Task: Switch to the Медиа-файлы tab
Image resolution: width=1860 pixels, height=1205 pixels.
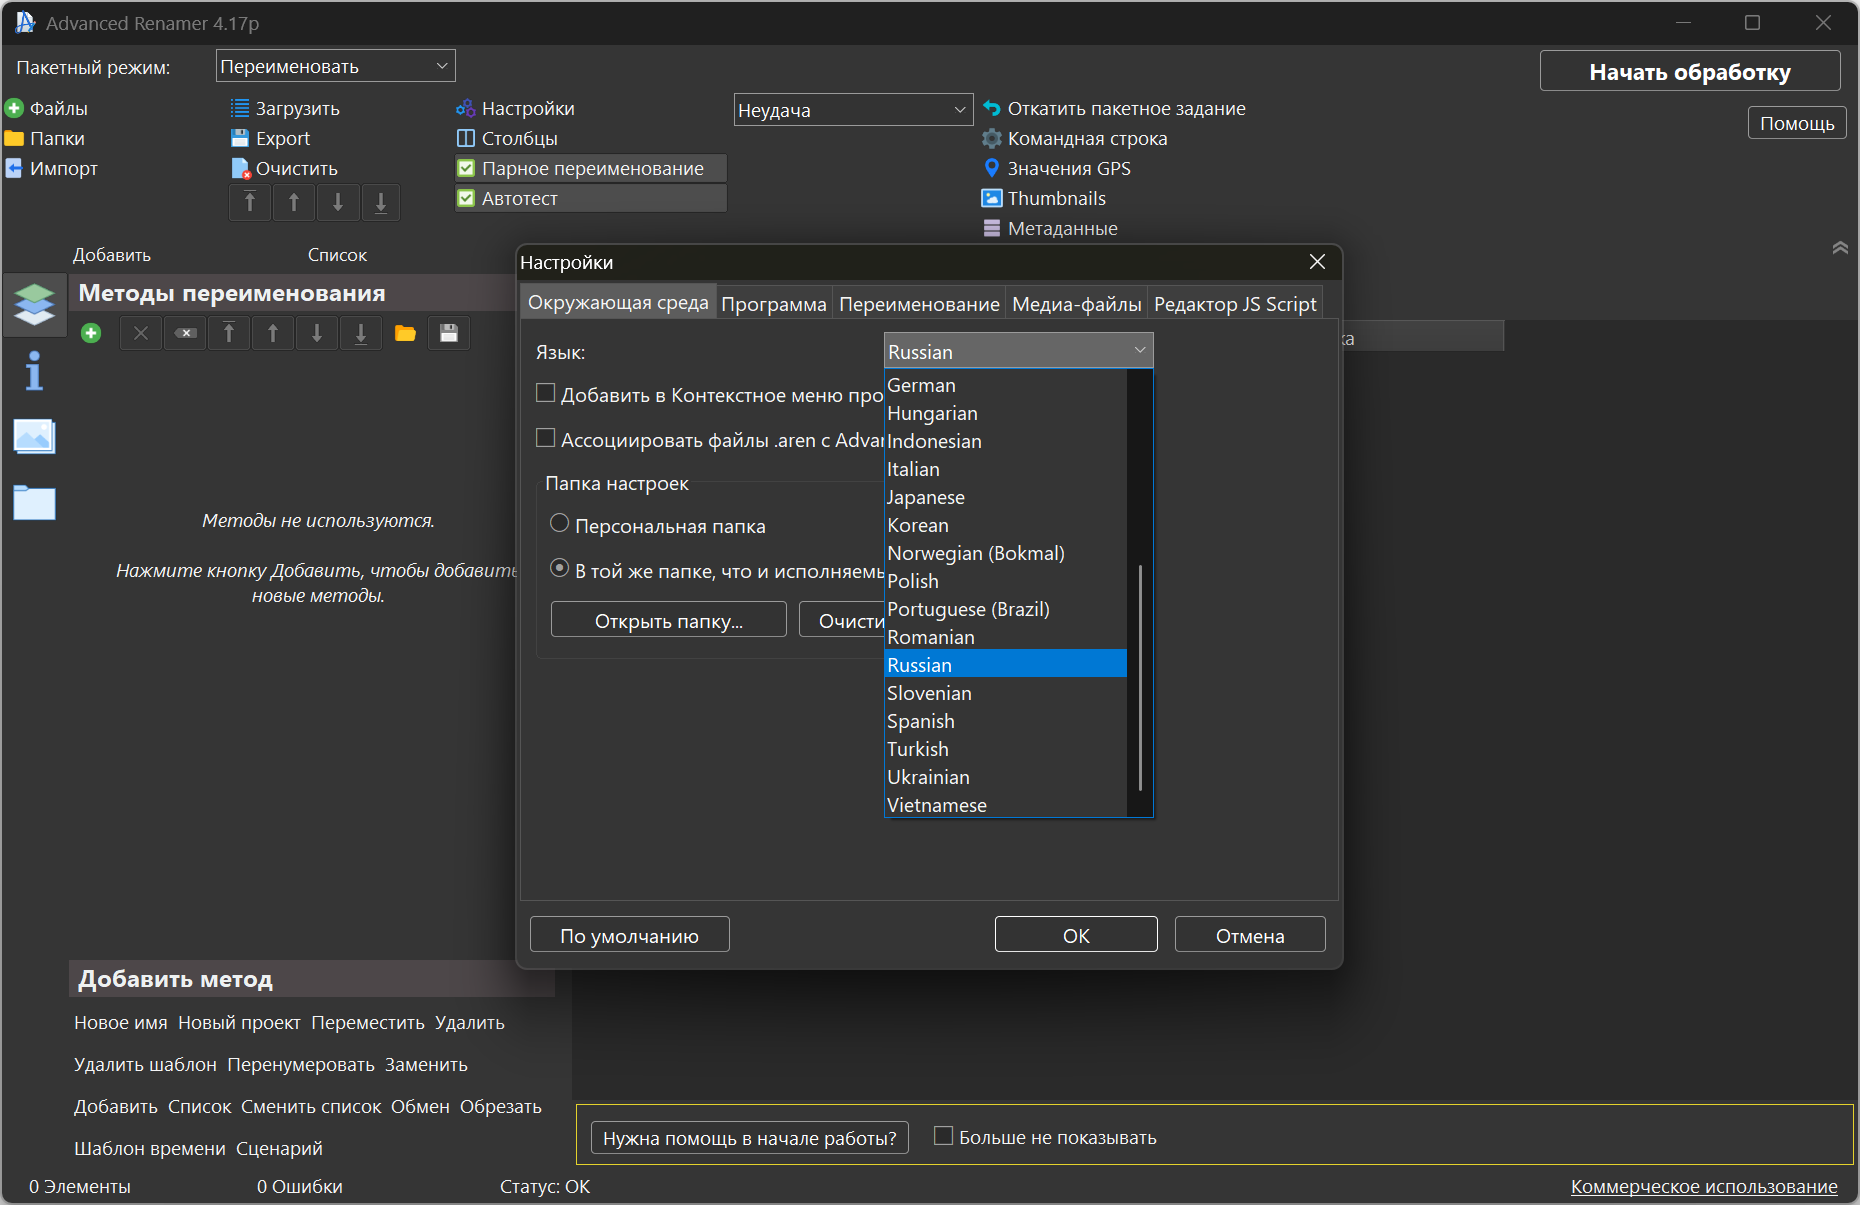Action: click(x=1076, y=304)
